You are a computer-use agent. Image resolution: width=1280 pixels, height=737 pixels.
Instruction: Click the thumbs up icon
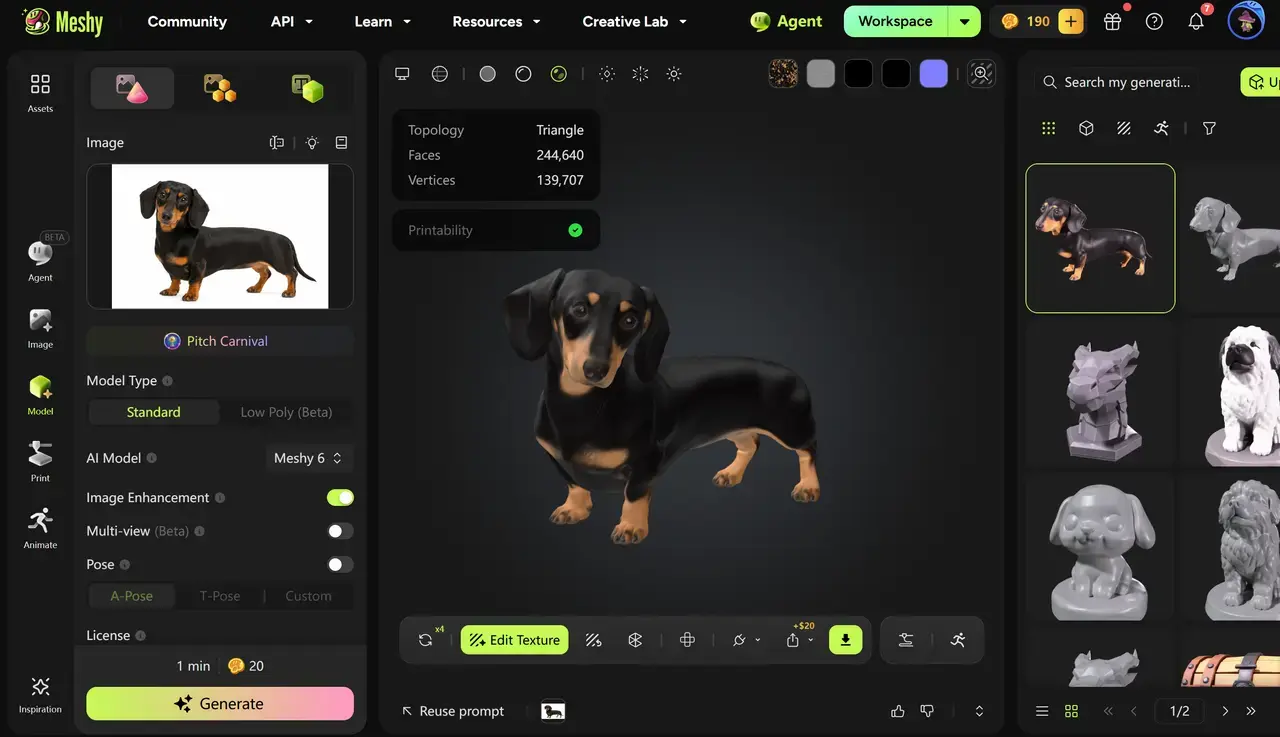point(897,711)
